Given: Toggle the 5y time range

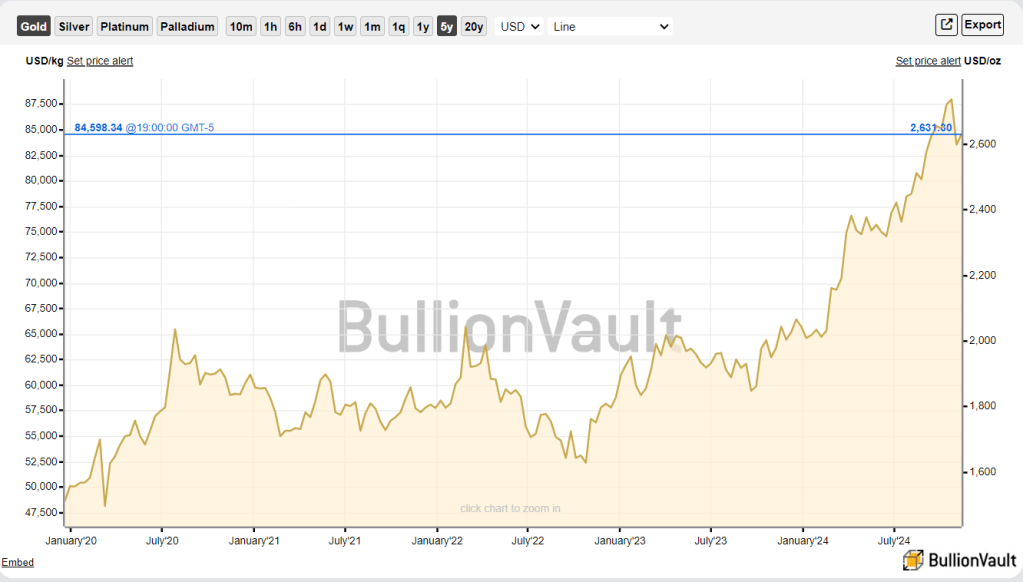Looking at the screenshot, I should [x=446, y=27].
